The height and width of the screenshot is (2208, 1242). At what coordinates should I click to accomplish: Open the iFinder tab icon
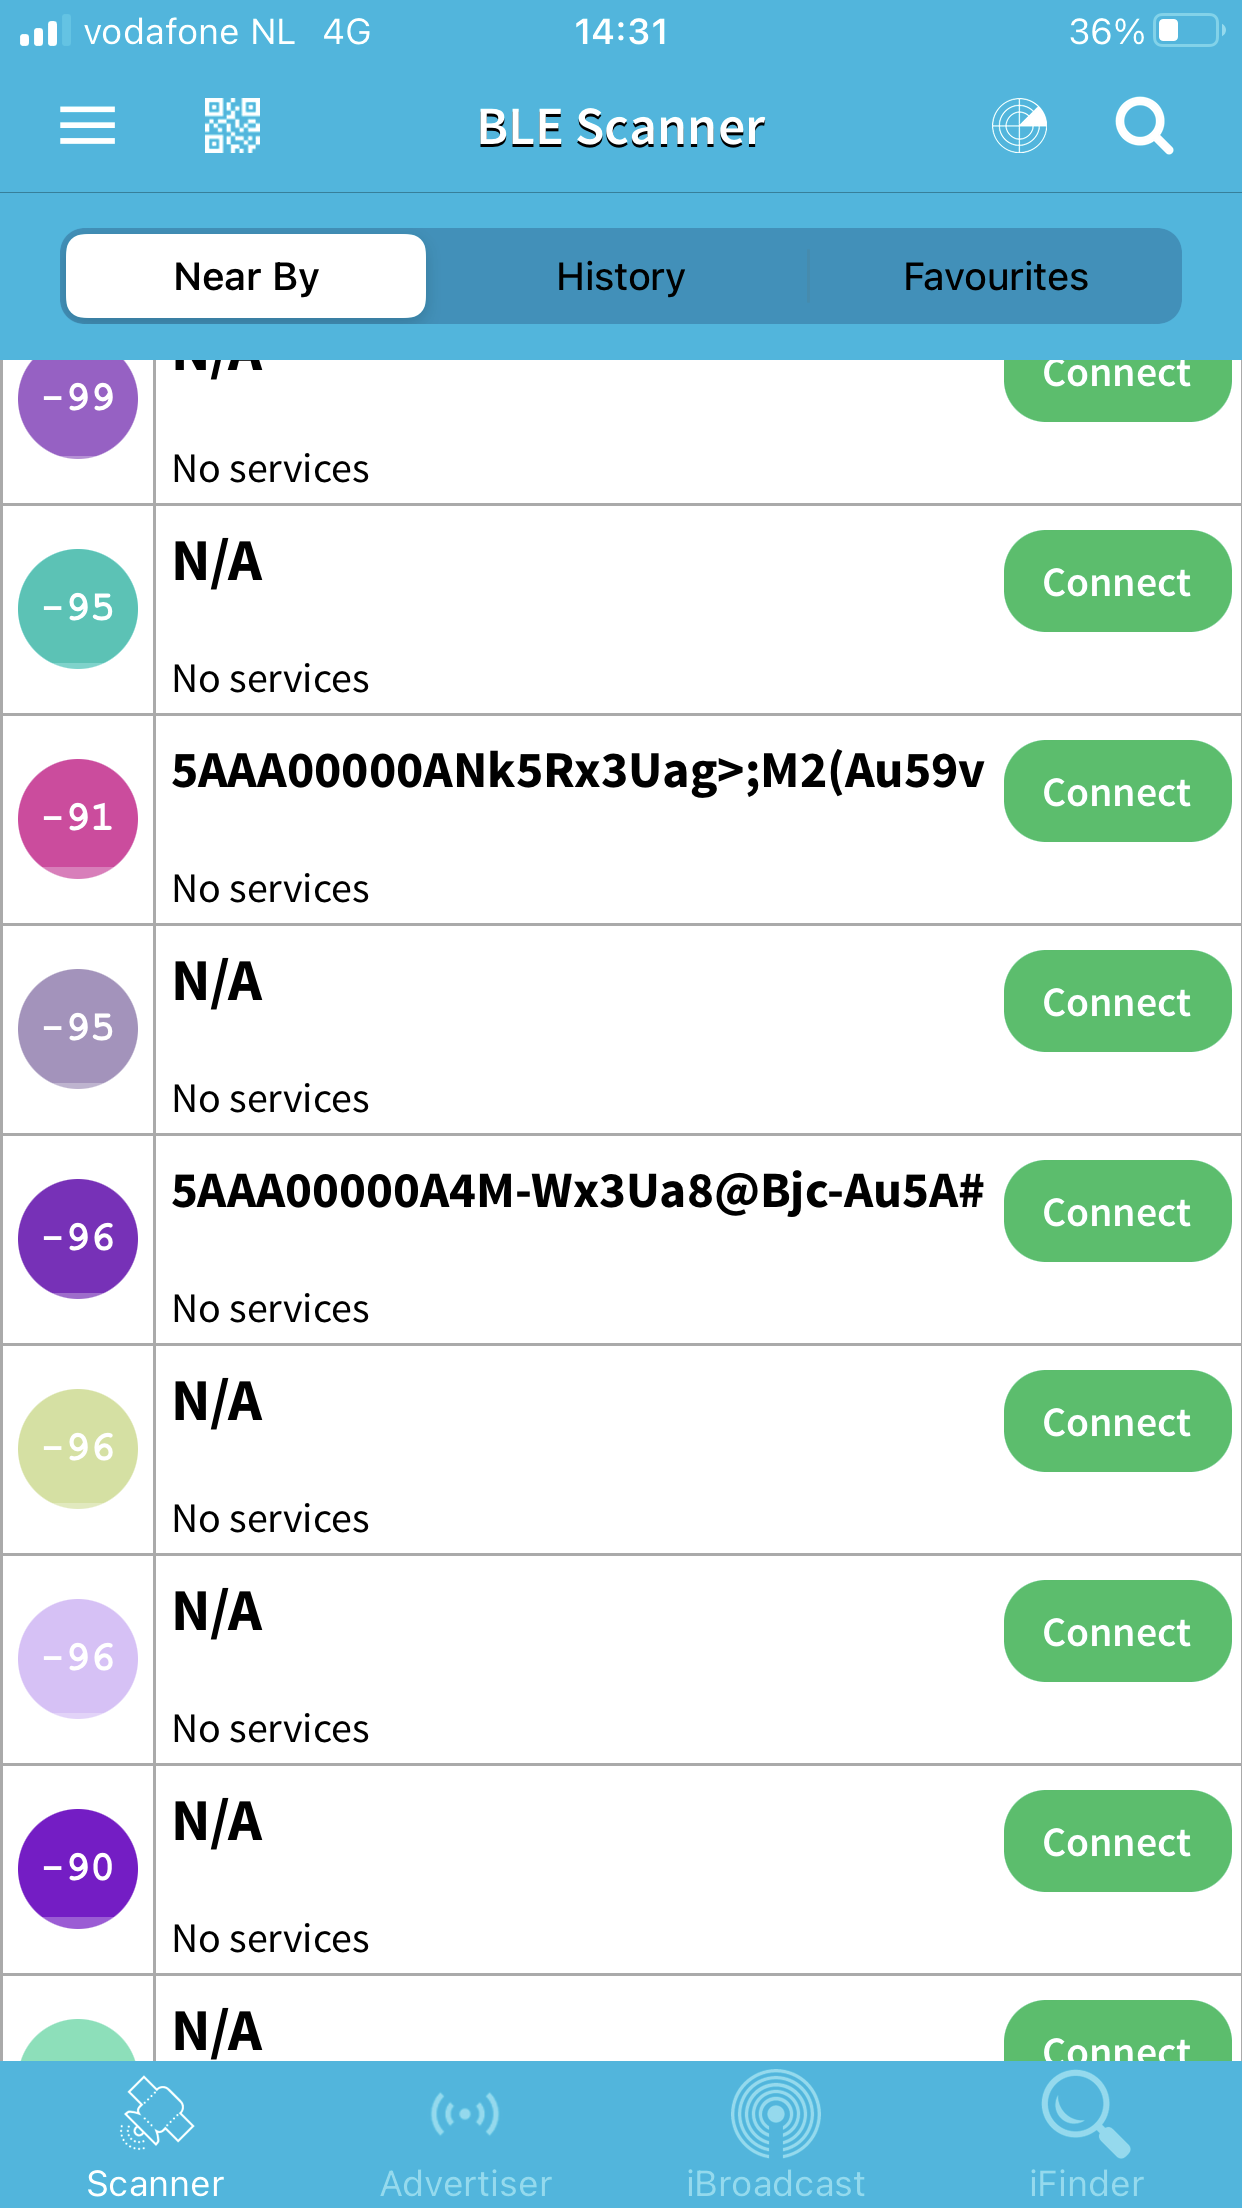click(x=1086, y=2114)
